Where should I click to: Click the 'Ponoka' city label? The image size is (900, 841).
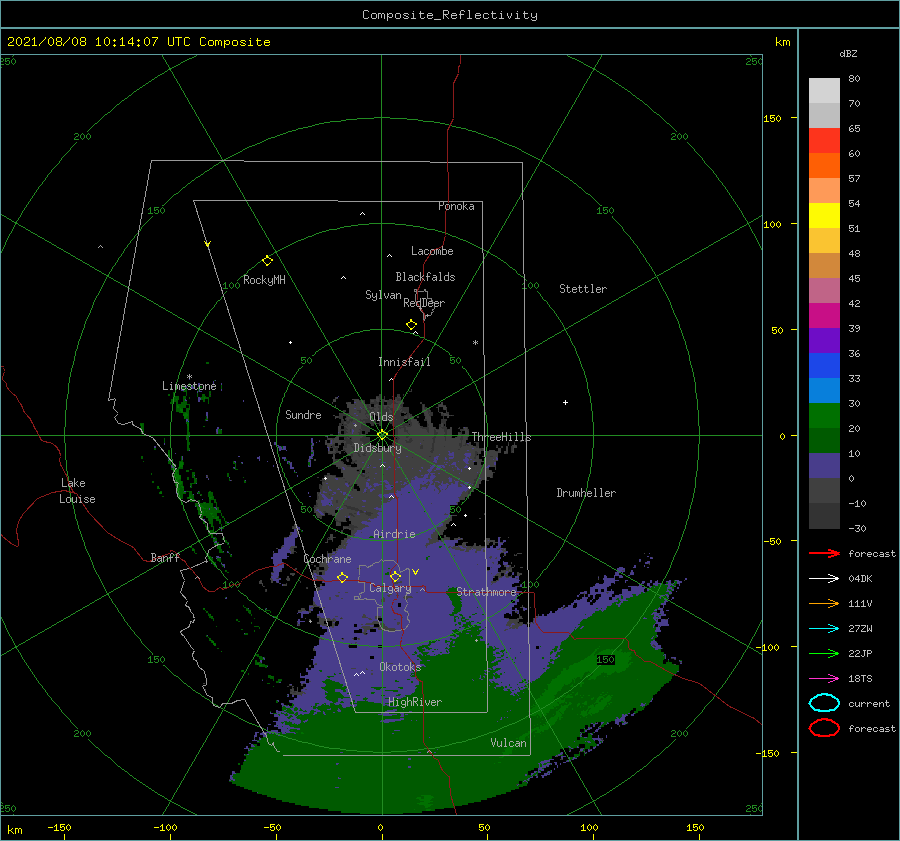(456, 206)
